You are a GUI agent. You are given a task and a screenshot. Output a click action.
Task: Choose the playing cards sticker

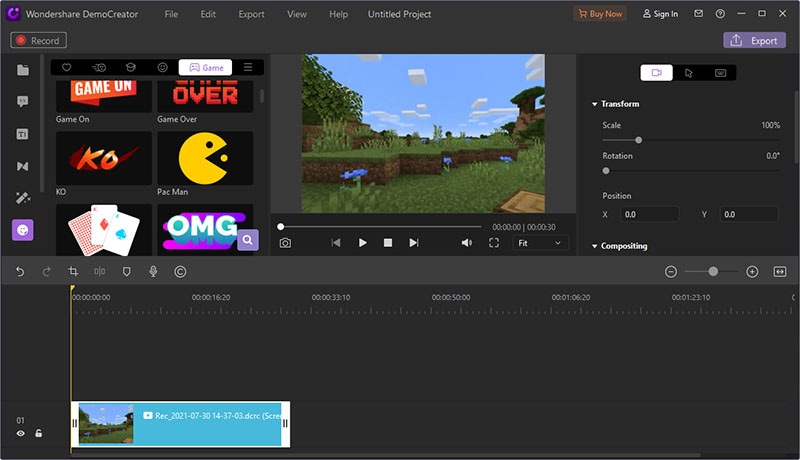click(104, 229)
